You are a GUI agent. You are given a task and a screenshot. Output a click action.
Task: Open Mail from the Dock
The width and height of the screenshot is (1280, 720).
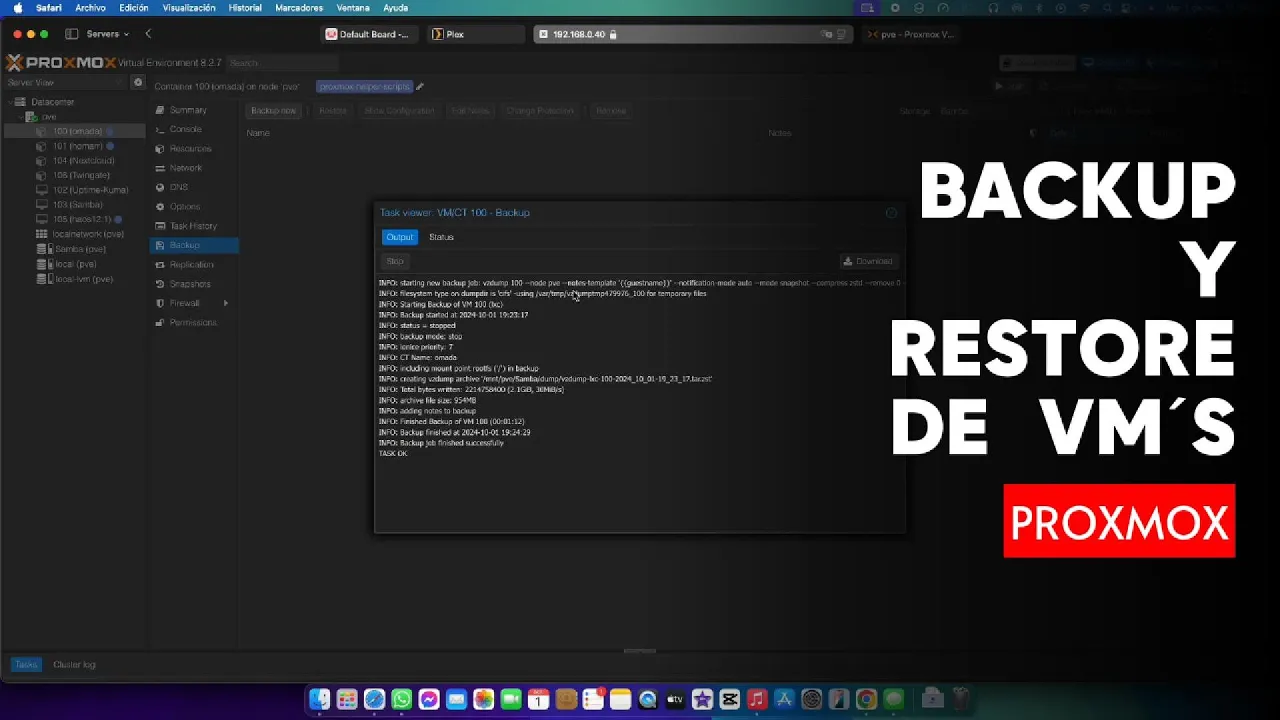coord(456,699)
